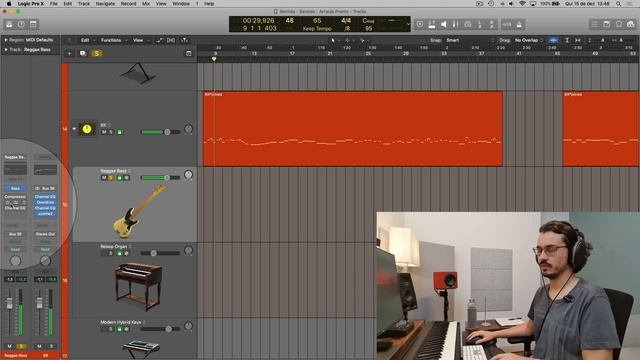Select the left-click pointer tool menu
The height and width of the screenshot is (360, 640).
(x=335, y=40)
